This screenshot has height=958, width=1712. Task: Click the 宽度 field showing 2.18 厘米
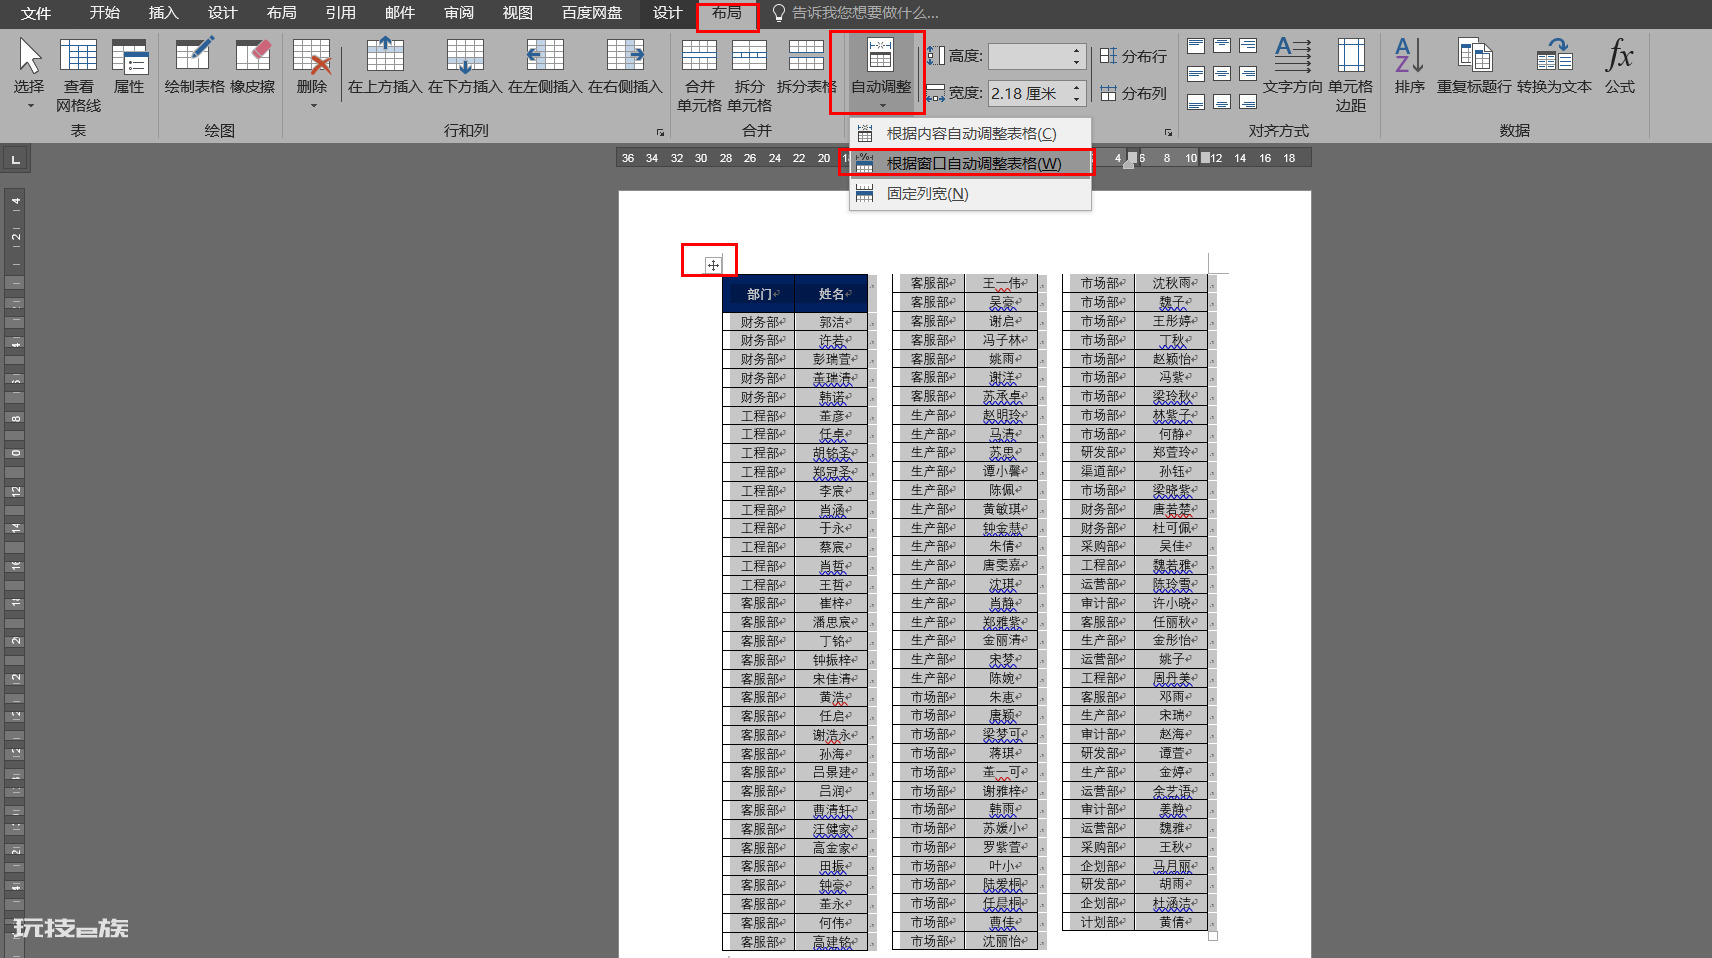pyautogui.click(x=1029, y=93)
